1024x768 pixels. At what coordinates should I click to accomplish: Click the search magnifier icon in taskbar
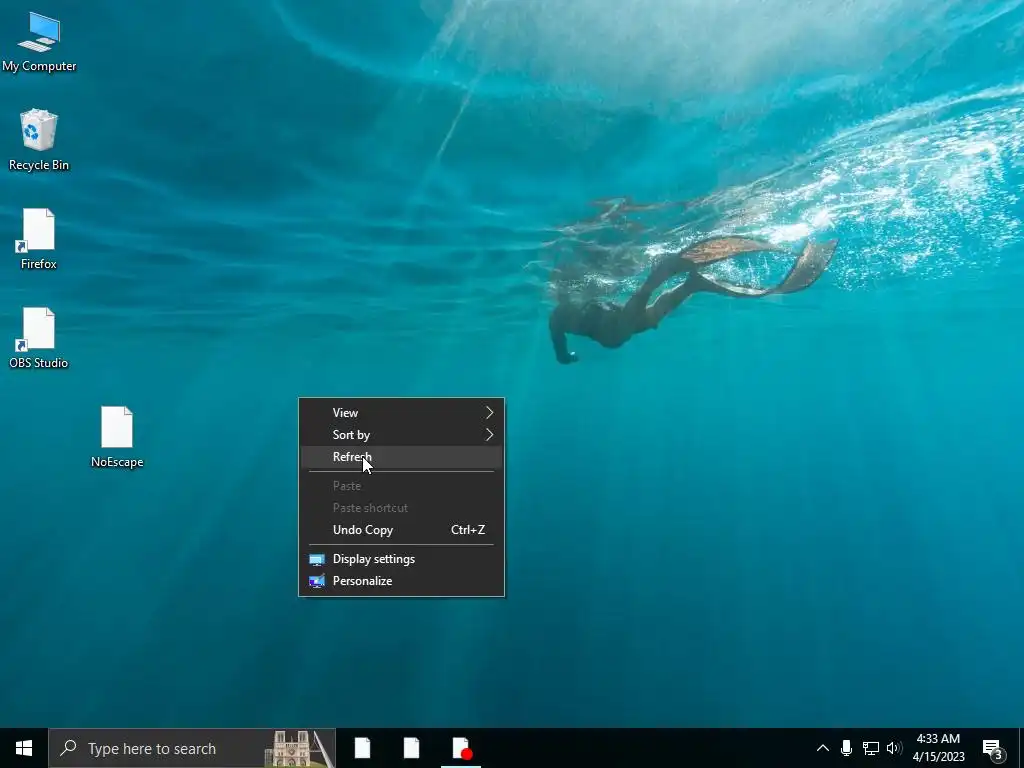[x=69, y=748]
